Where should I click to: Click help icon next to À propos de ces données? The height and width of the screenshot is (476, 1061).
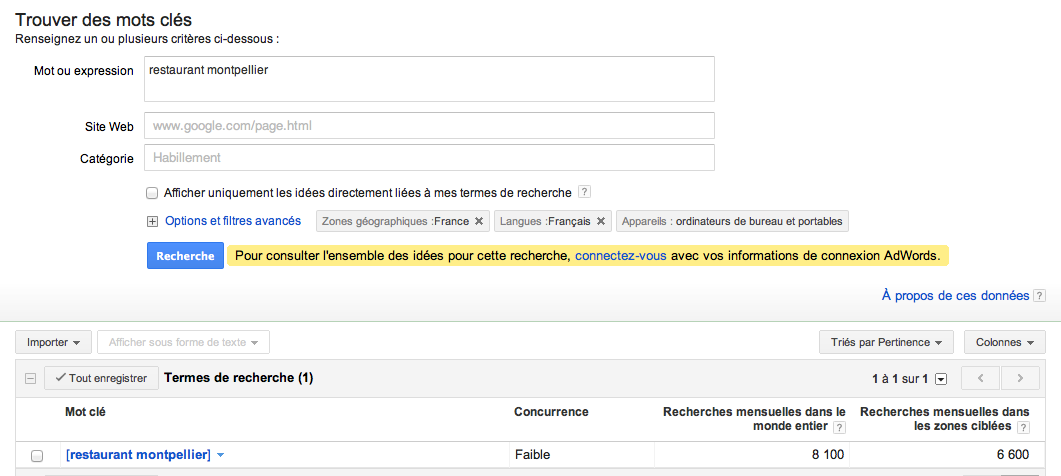click(x=1040, y=296)
